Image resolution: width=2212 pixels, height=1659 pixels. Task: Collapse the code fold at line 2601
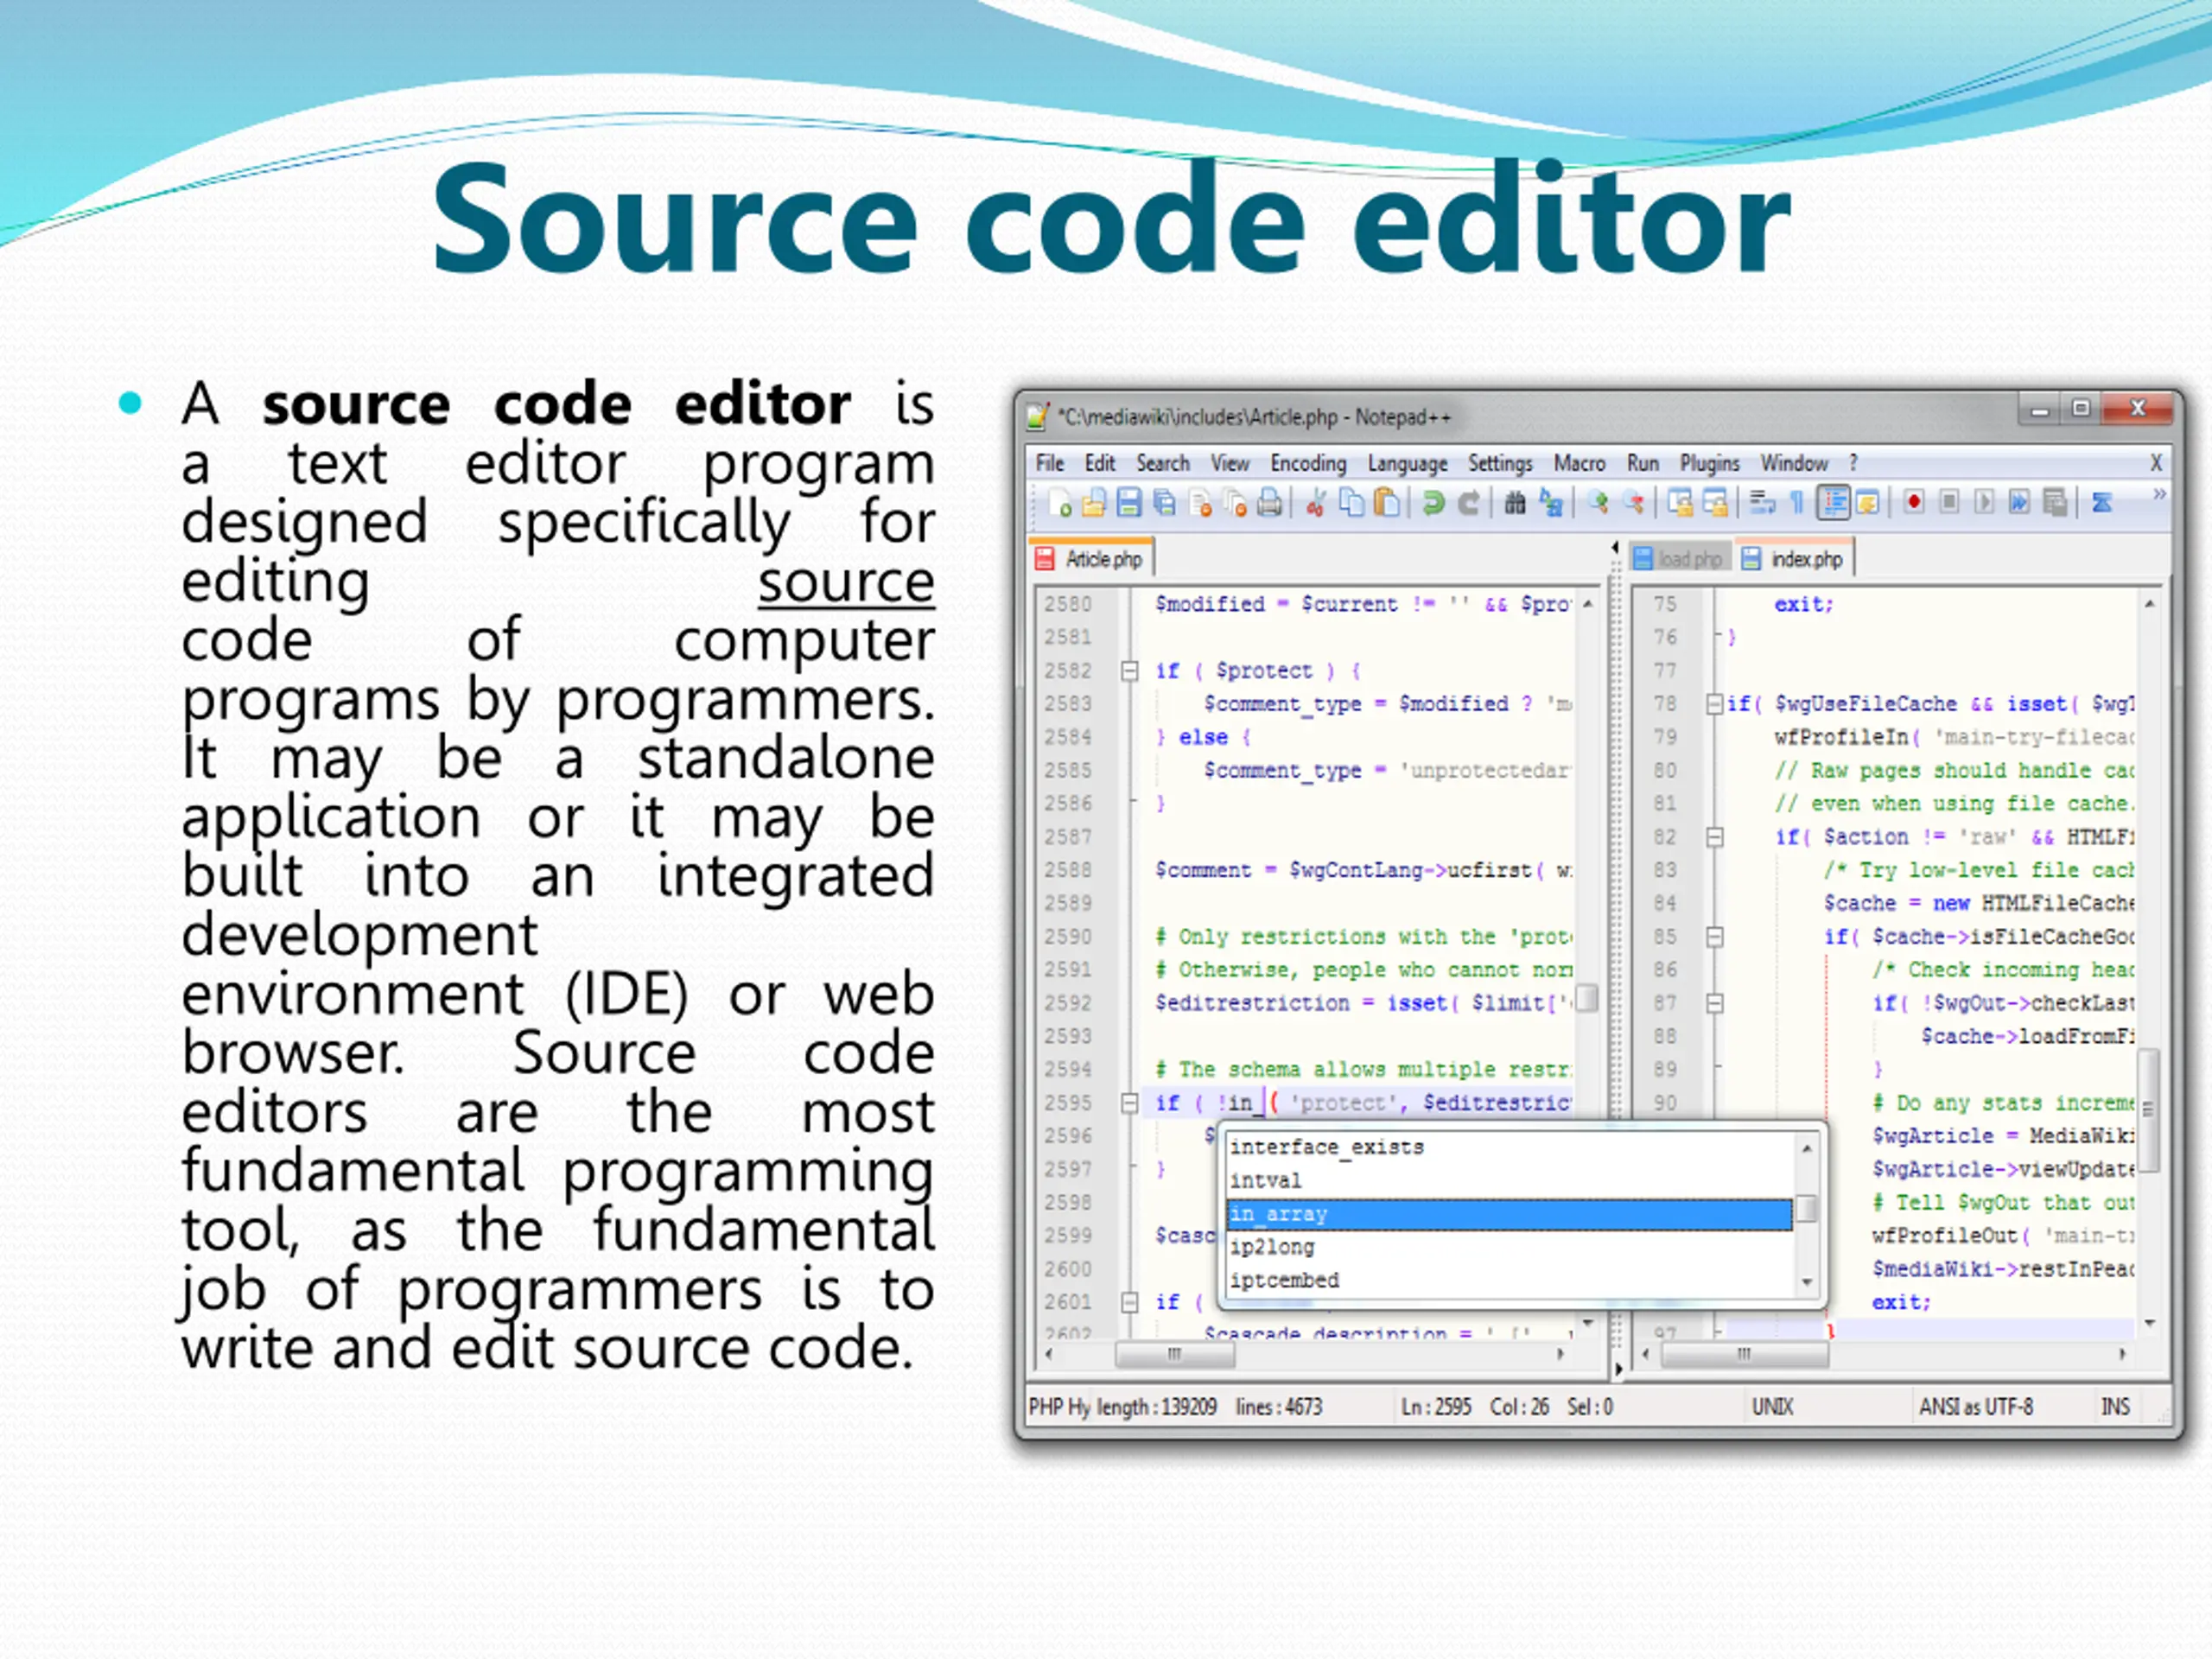click(x=1130, y=1302)
